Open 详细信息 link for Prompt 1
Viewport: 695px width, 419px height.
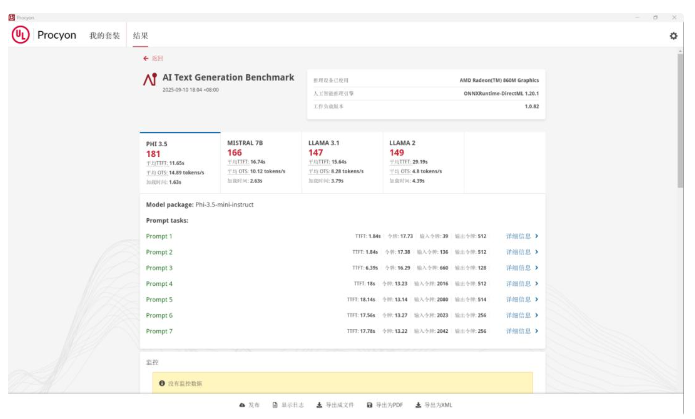(522, 236)
